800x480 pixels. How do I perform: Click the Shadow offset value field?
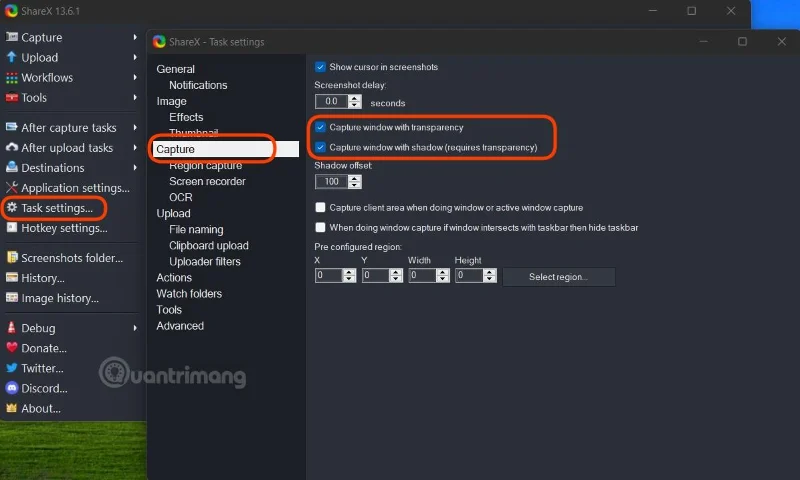332,182
